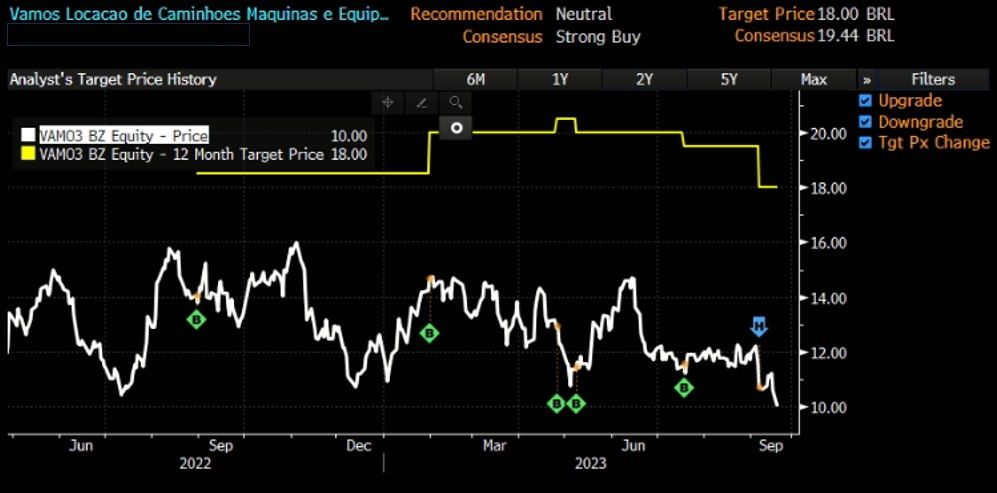Click the blue downgrade arrow marker
Image resolution: width=997 pixels, height=493 pixels.
pyautogui.click(x=759, y=326)
